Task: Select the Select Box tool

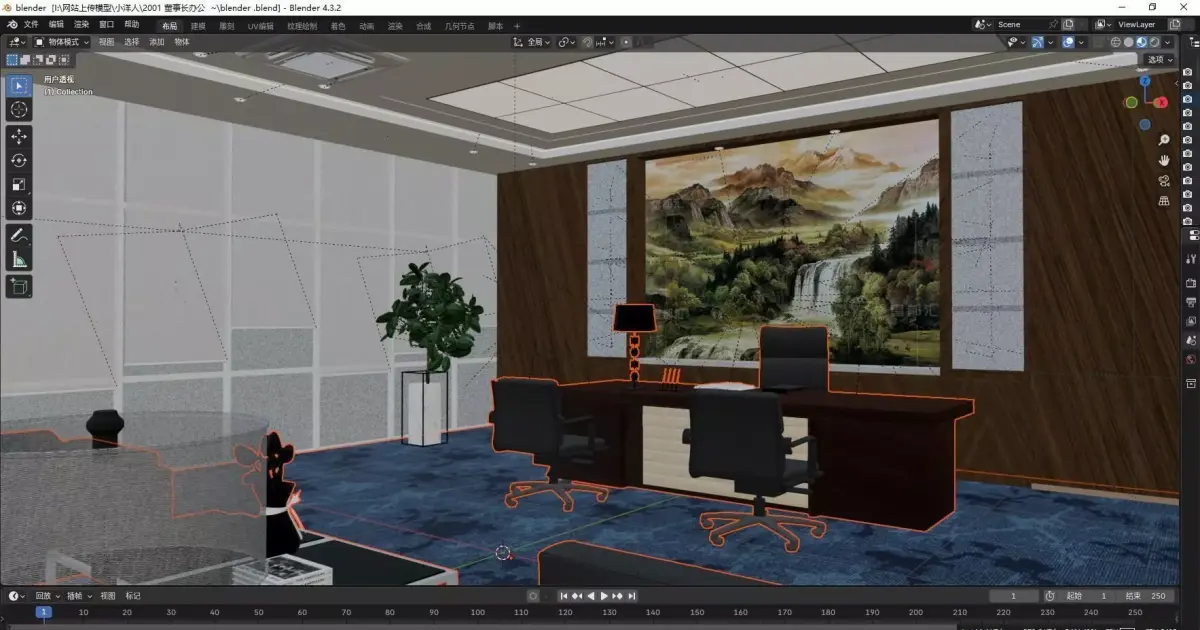Action: [19, 85]
